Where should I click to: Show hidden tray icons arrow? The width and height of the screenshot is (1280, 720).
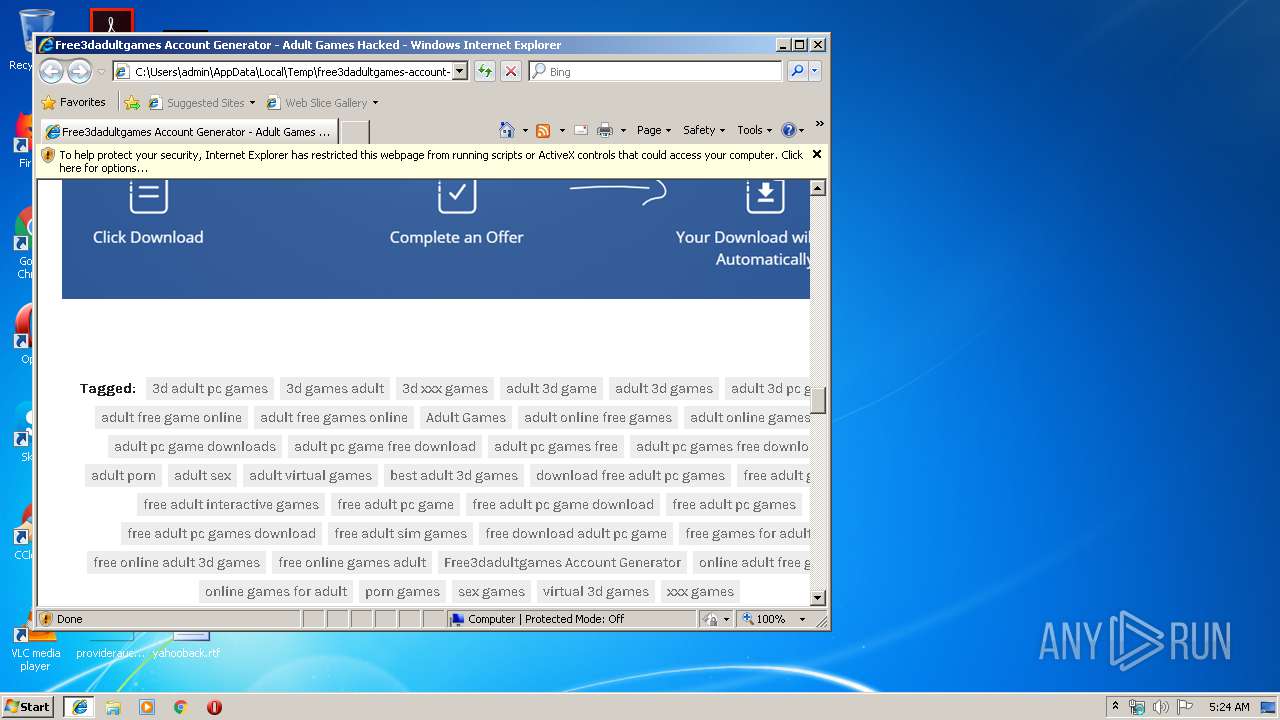(1115, 707)
